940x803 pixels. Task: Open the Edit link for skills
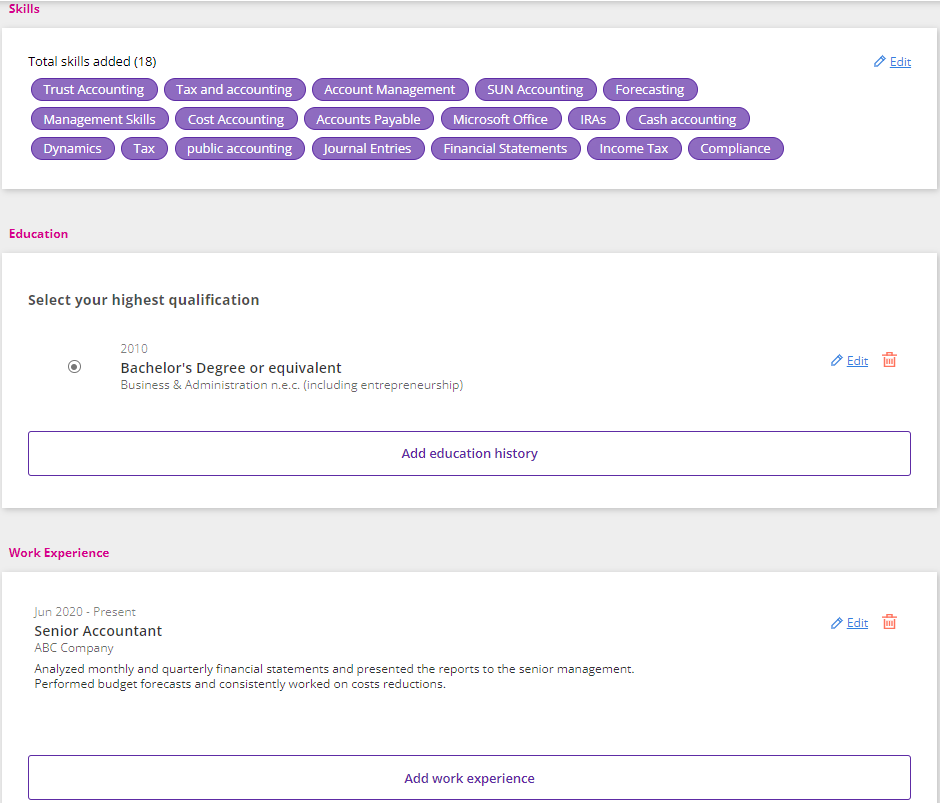pyautogui.click(x=900, y=62)
